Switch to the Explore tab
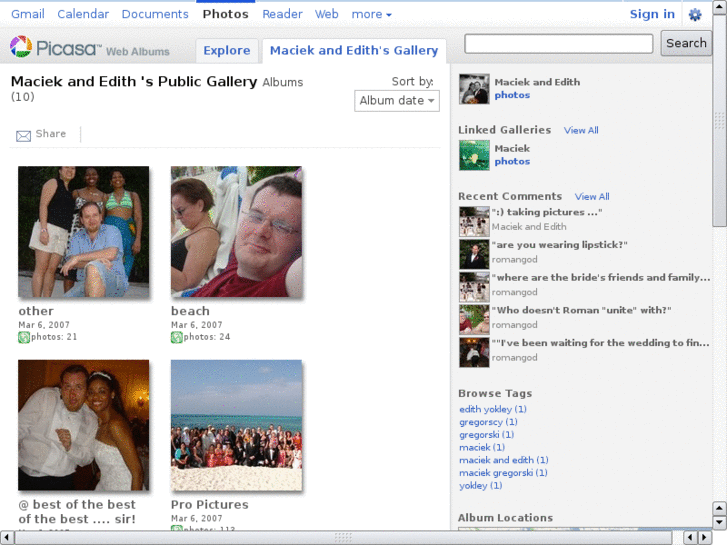 227,51
